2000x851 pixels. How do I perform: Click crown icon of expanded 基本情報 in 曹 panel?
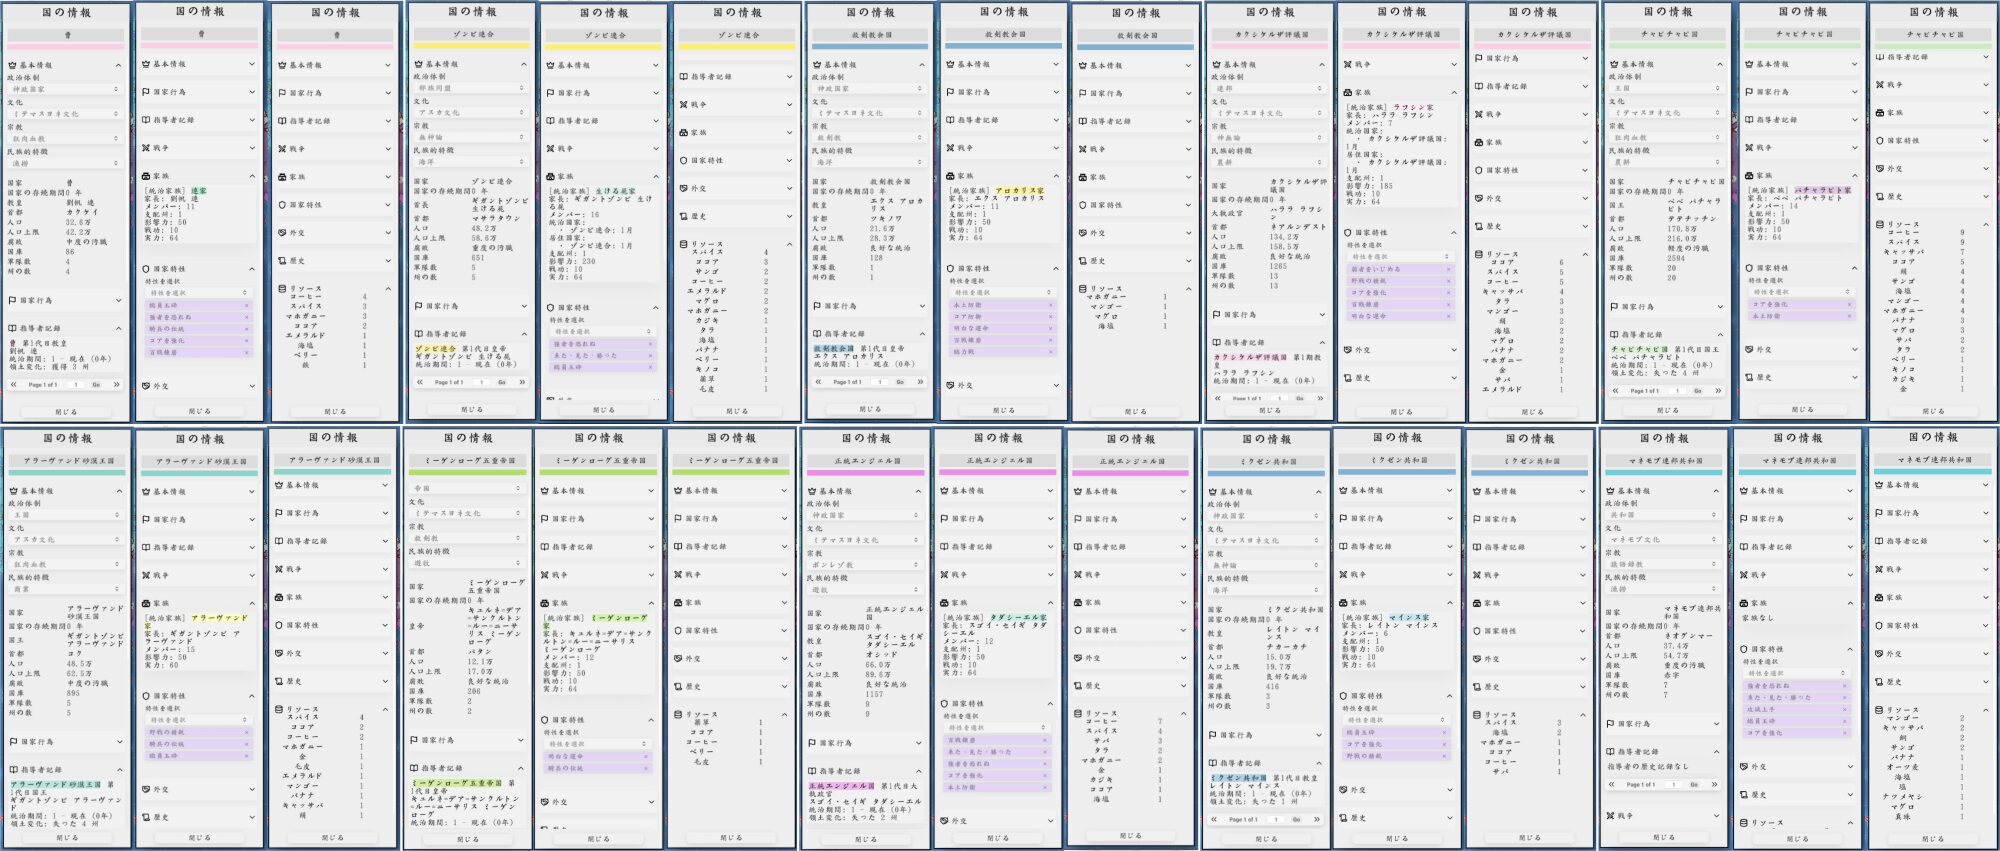tap(13, 65)
